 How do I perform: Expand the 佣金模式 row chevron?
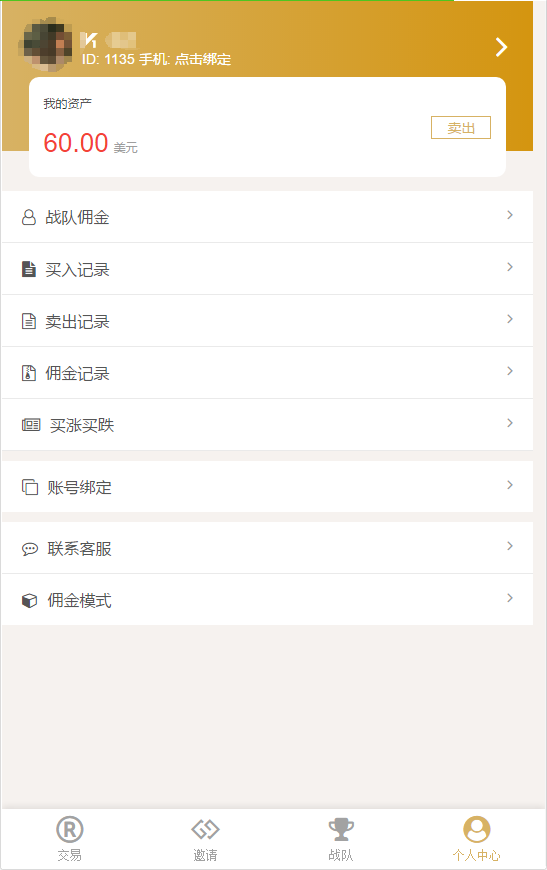pyautogui.click(x=510, y=598)
